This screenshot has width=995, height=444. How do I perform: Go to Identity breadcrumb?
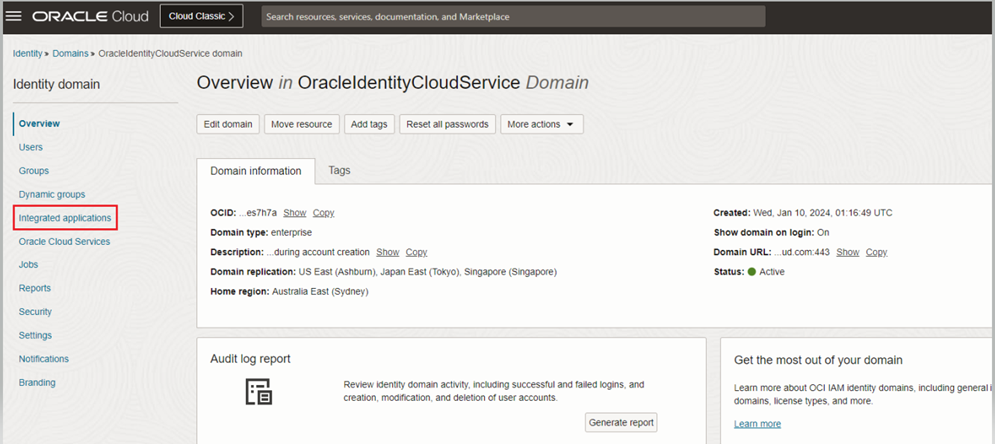coord(27,53)
